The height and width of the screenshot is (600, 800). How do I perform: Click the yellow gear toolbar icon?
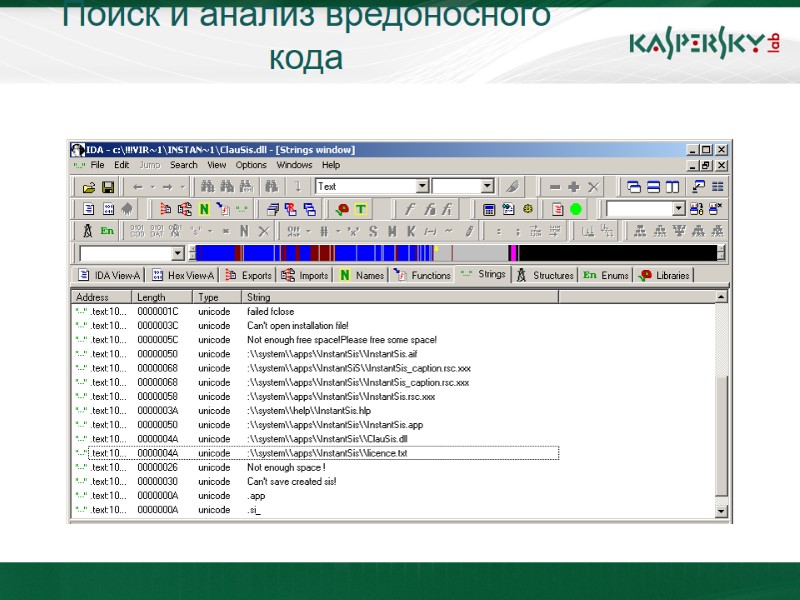[528, 209]
